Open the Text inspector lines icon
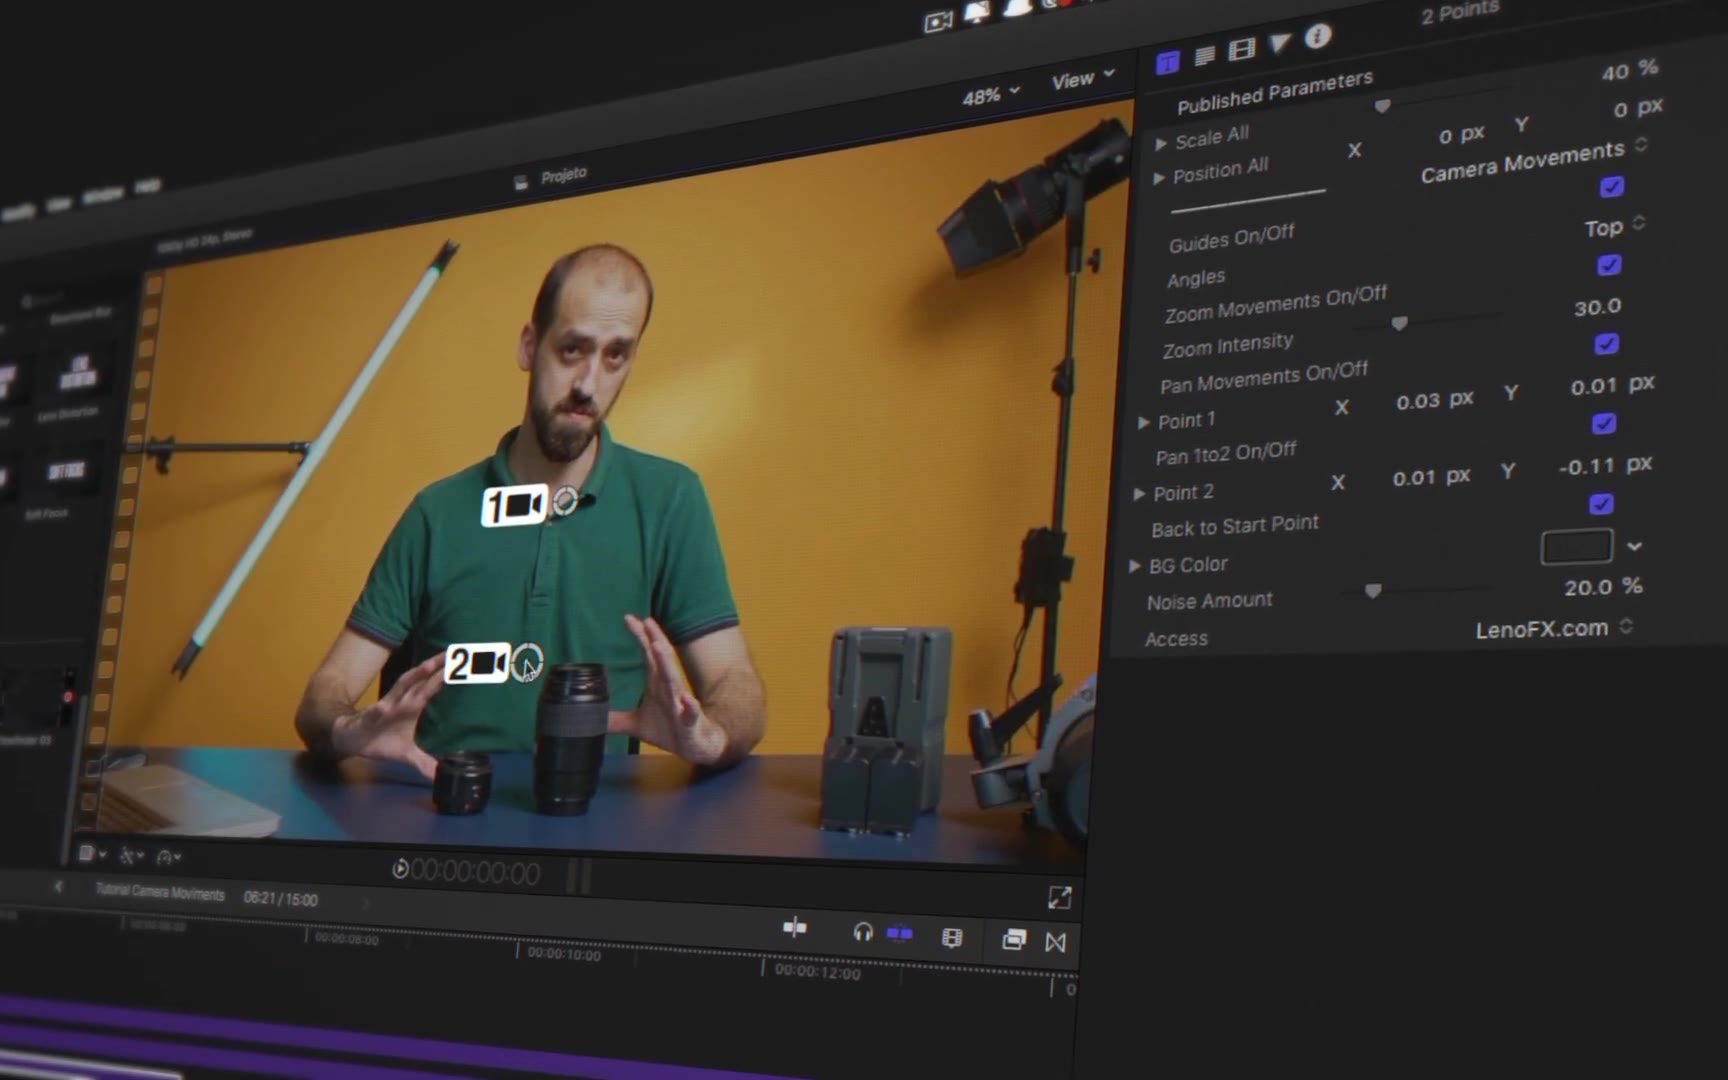 tap(1205, 56)
